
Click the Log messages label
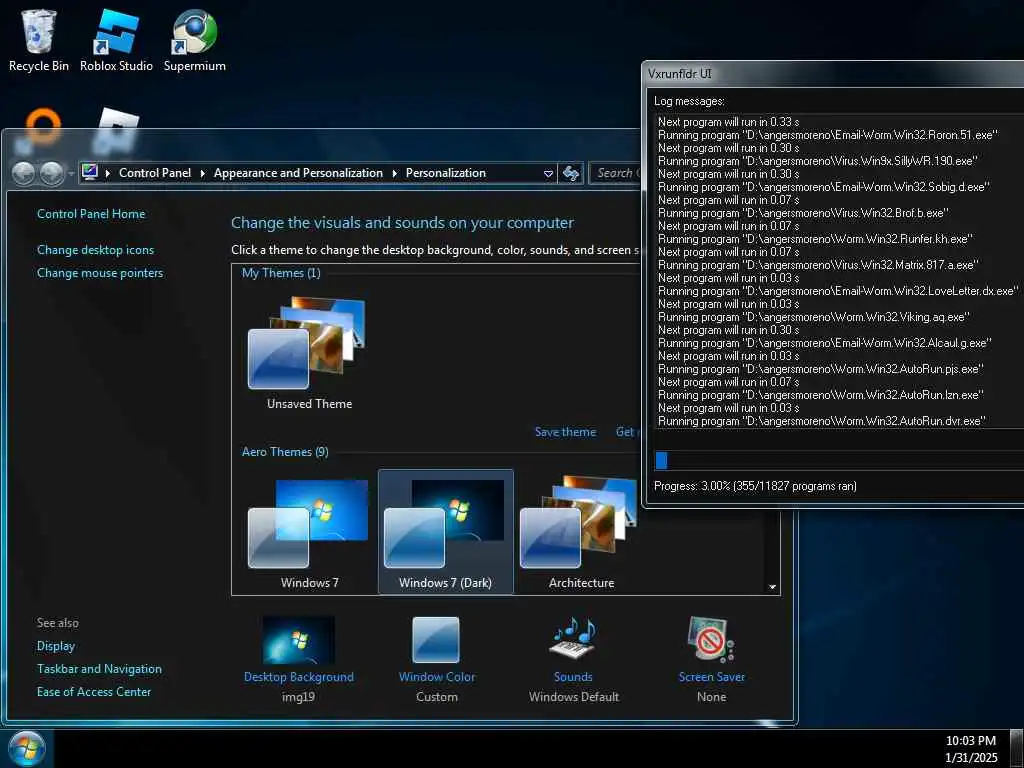tap(689, 101)
